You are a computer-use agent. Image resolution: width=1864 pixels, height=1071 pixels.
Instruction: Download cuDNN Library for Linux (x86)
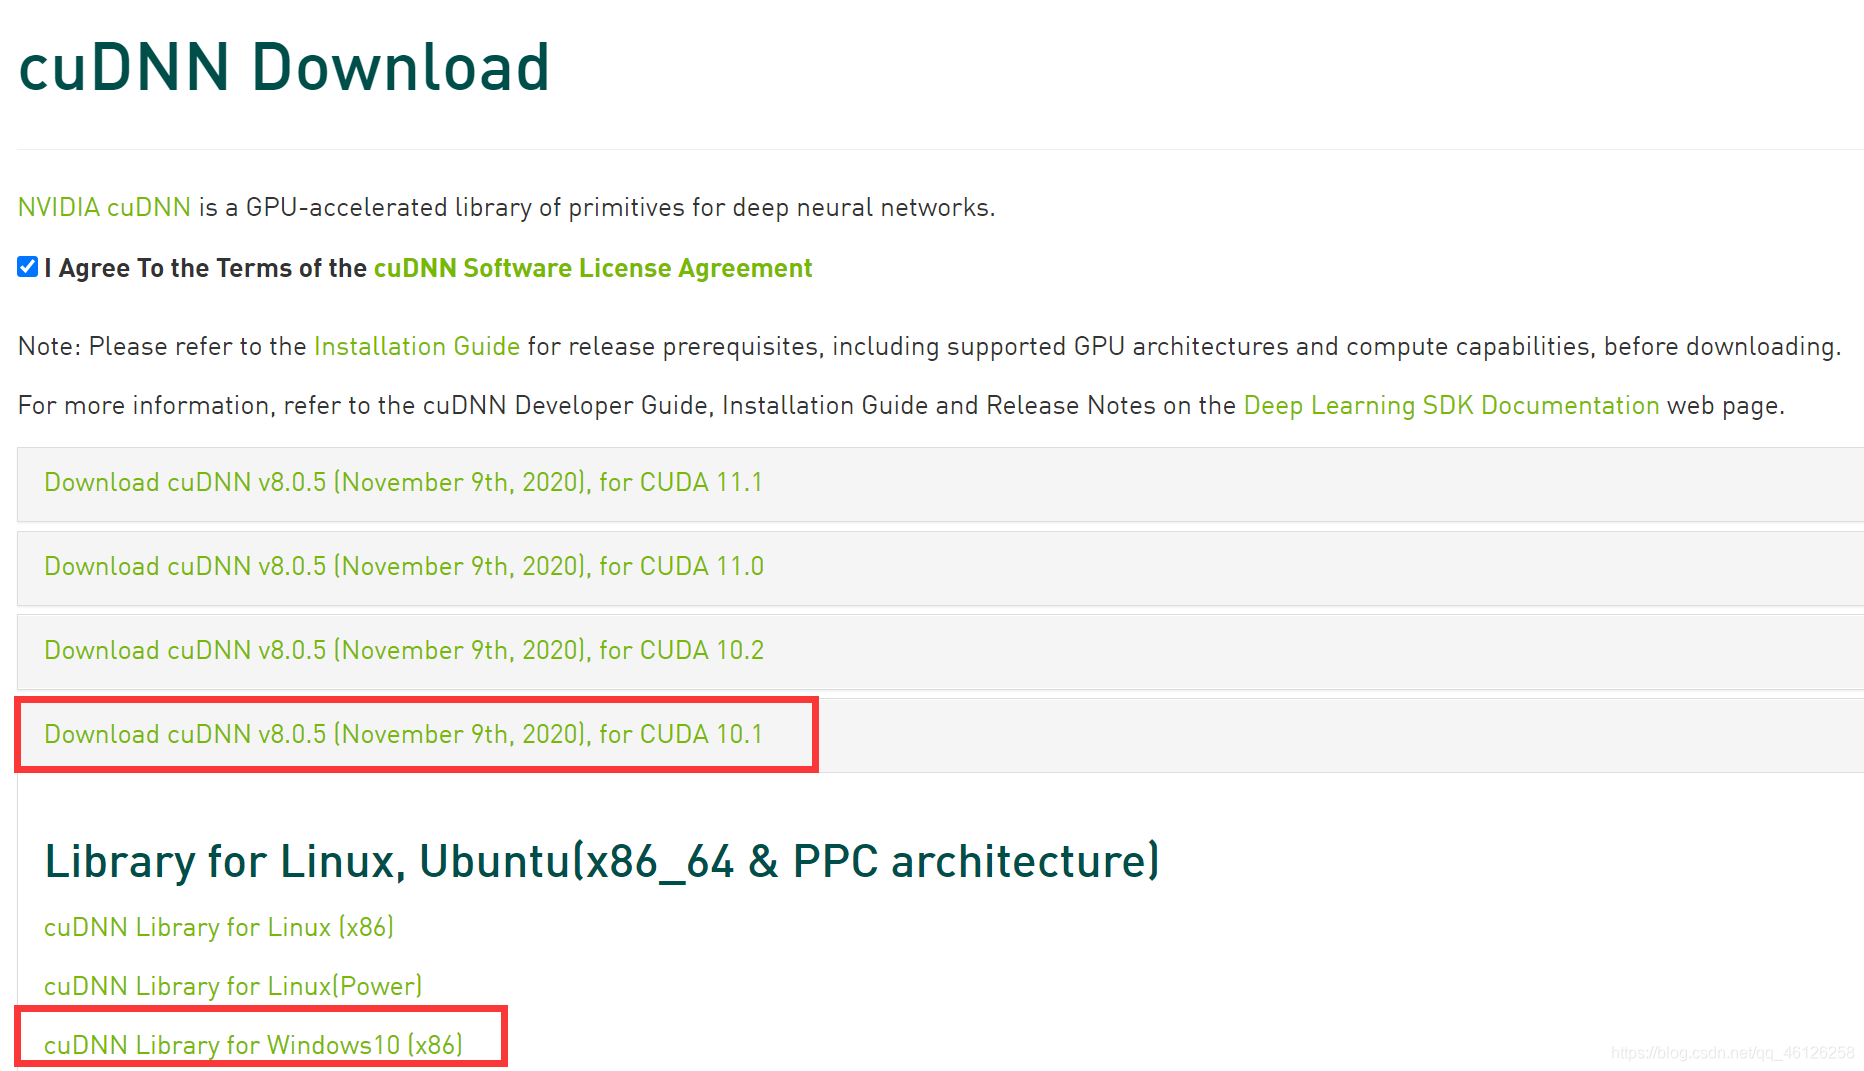tap(219, 927)
